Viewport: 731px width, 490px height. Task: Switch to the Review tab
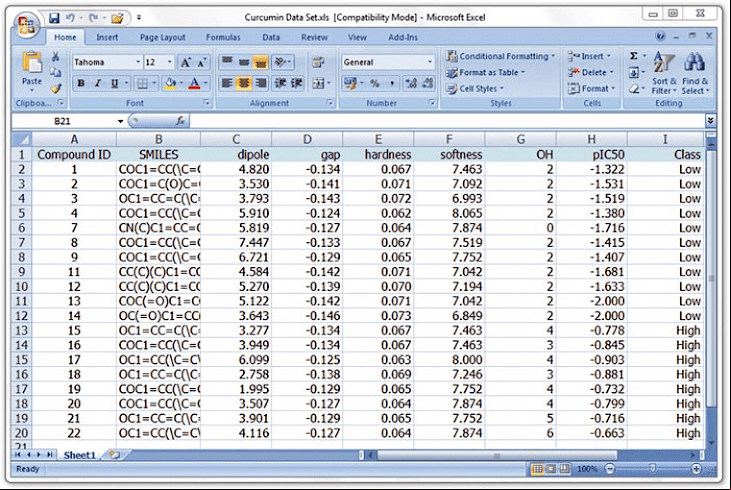click(314, 37)
